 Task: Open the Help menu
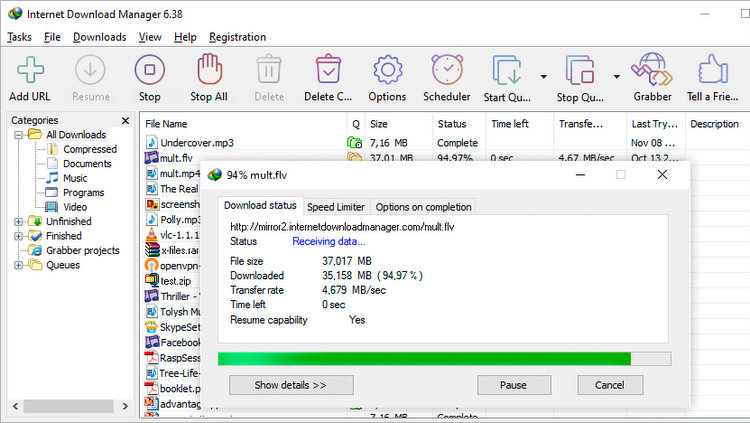[x=185, y=37]
